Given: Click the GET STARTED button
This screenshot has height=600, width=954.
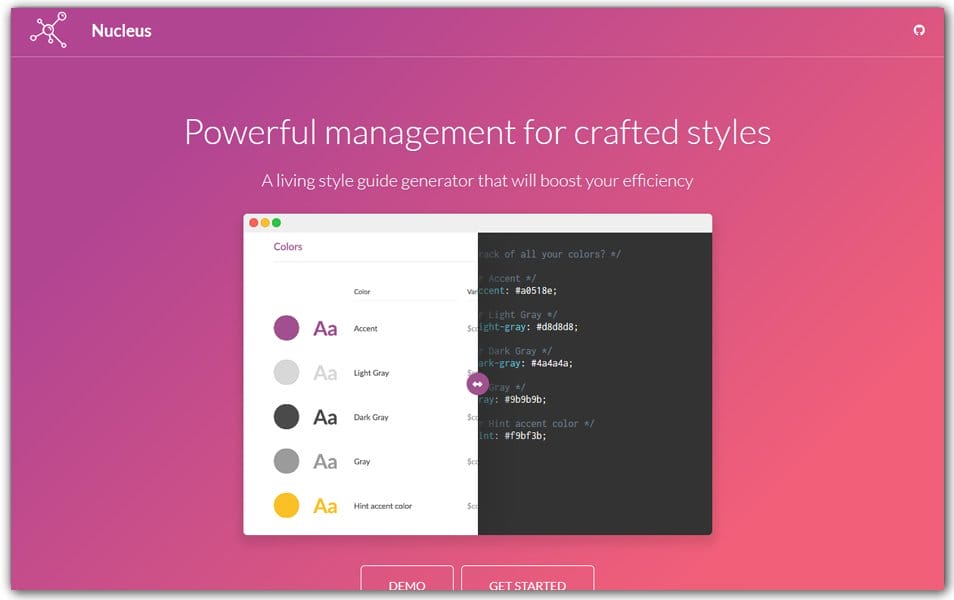Looking at the screenshot, I should 527,586.
